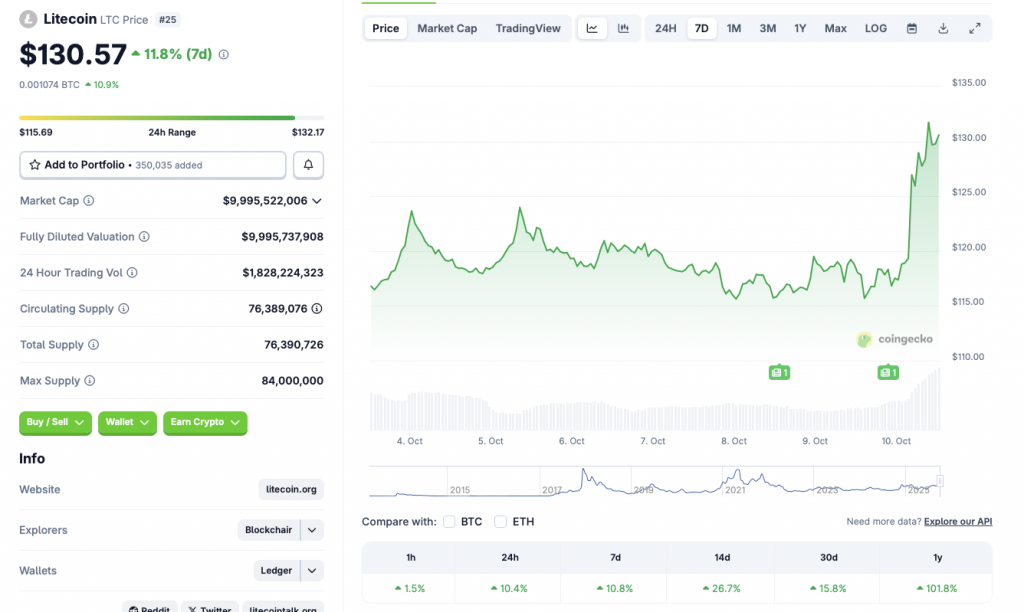Click Add to Portfolio button
1024x612 pixels.
[152, 165]
